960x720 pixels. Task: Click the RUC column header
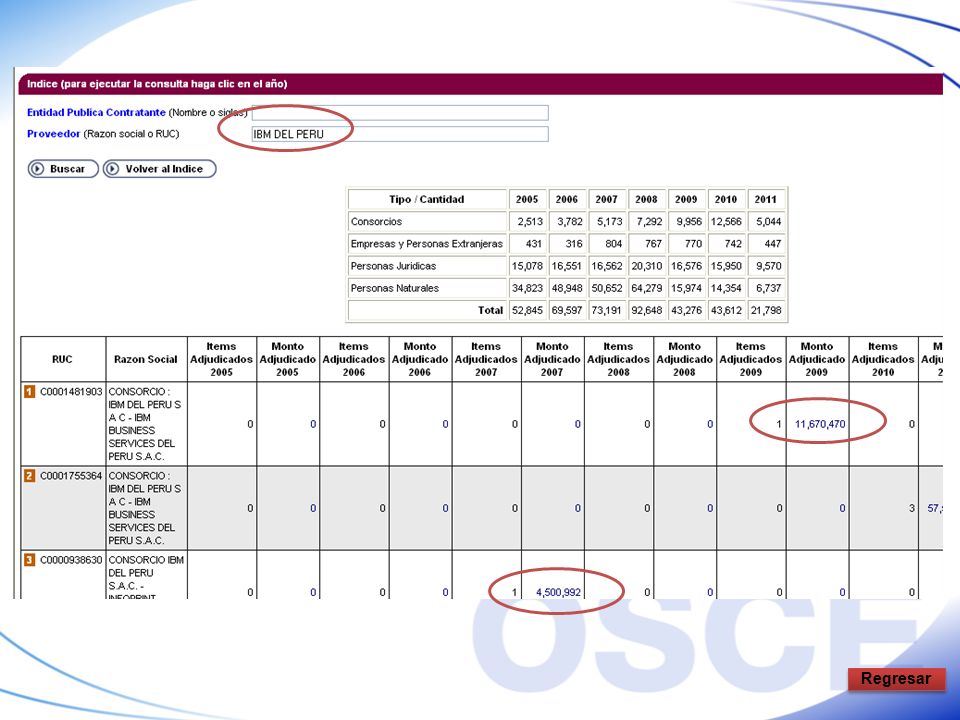(62, 359)
